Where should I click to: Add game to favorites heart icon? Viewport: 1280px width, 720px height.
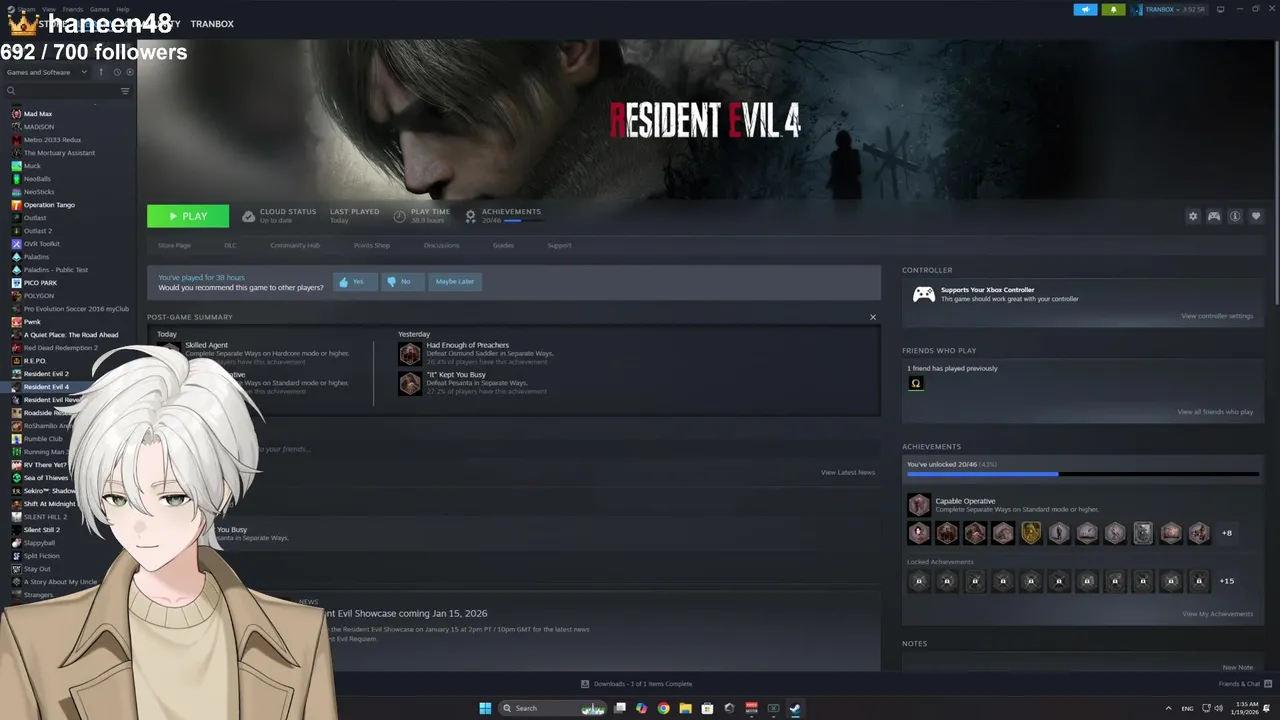pos(1256,216)
